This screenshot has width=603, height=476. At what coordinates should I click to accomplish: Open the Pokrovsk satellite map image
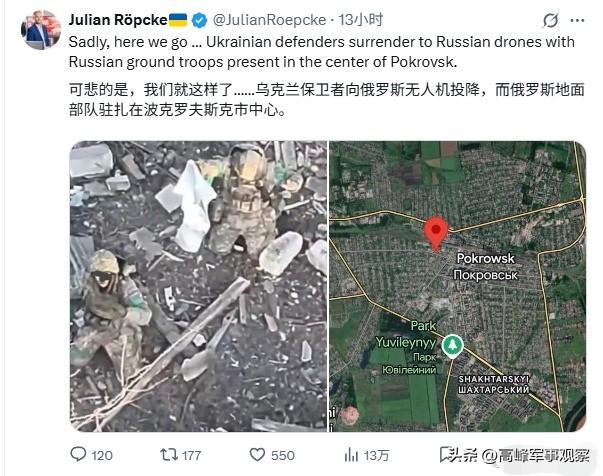tap(457, 286)
